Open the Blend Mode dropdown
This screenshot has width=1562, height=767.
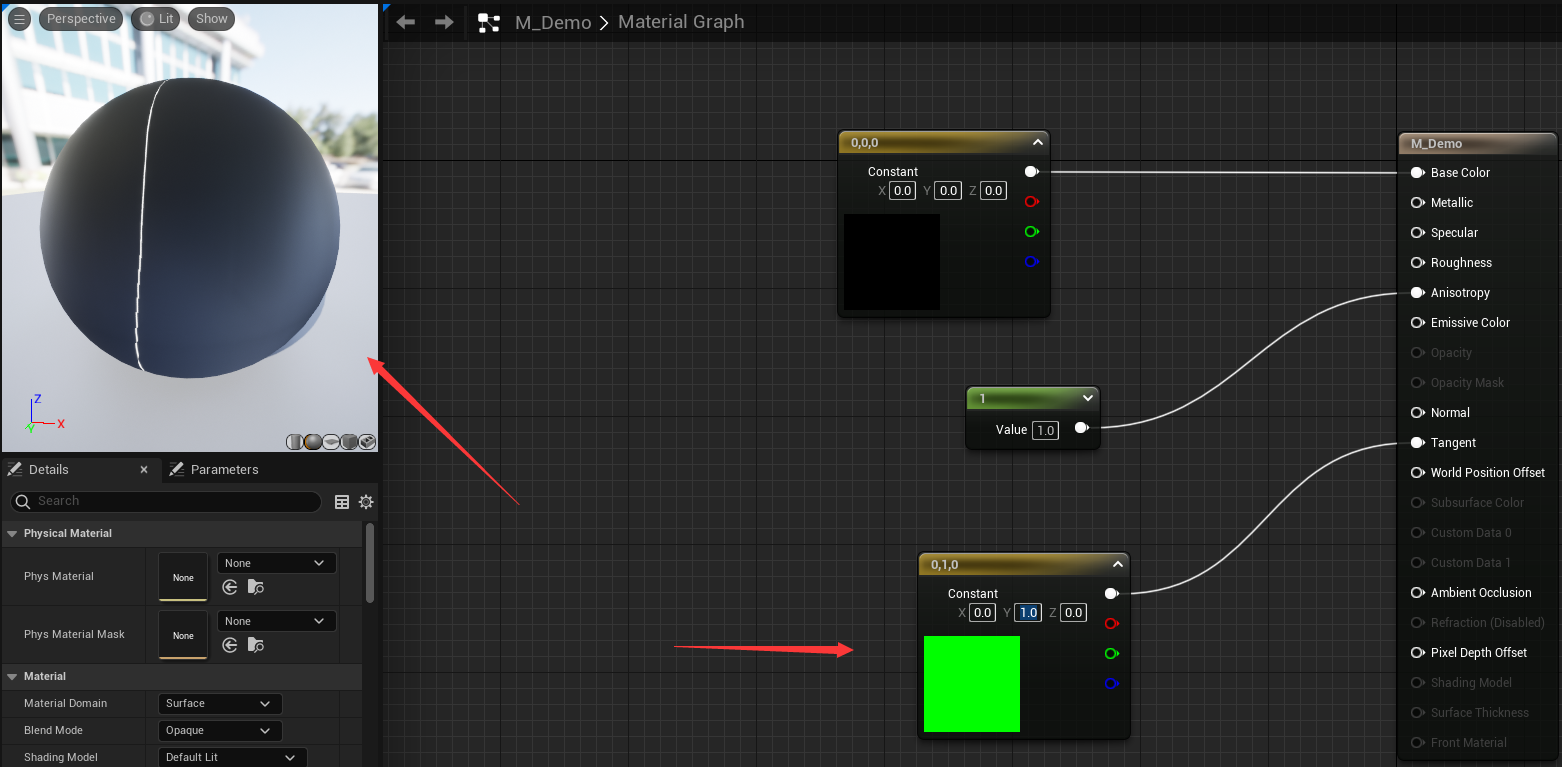pos(220,731)
